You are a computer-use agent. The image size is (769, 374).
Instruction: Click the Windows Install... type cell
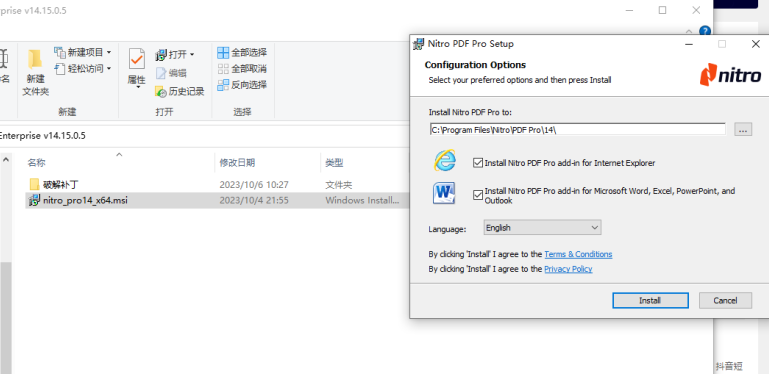(x=362, y=200)
